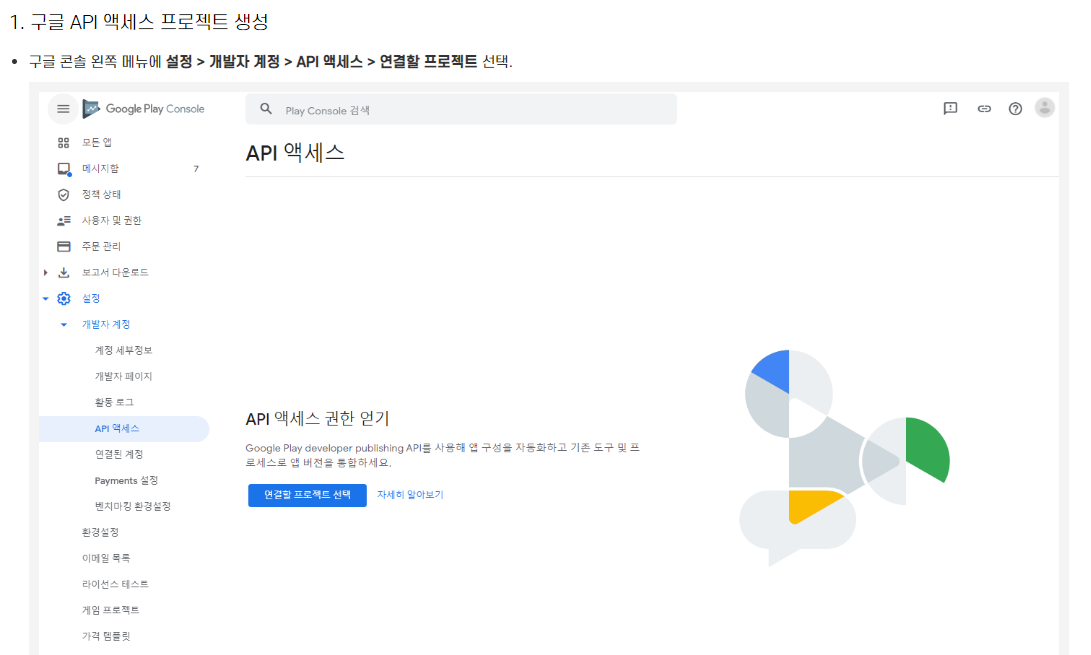The height and width of the screenshot is (655, 1091).
Task: Select API 액세스 in sidebar
Action: (124, 429)
